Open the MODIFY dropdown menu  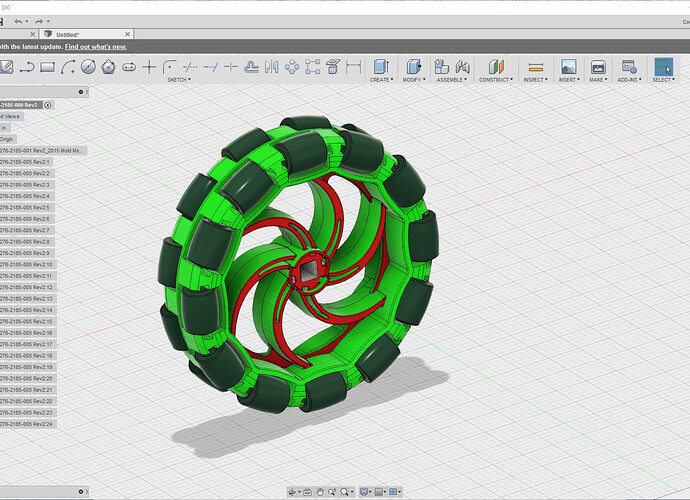coord(414,80)
